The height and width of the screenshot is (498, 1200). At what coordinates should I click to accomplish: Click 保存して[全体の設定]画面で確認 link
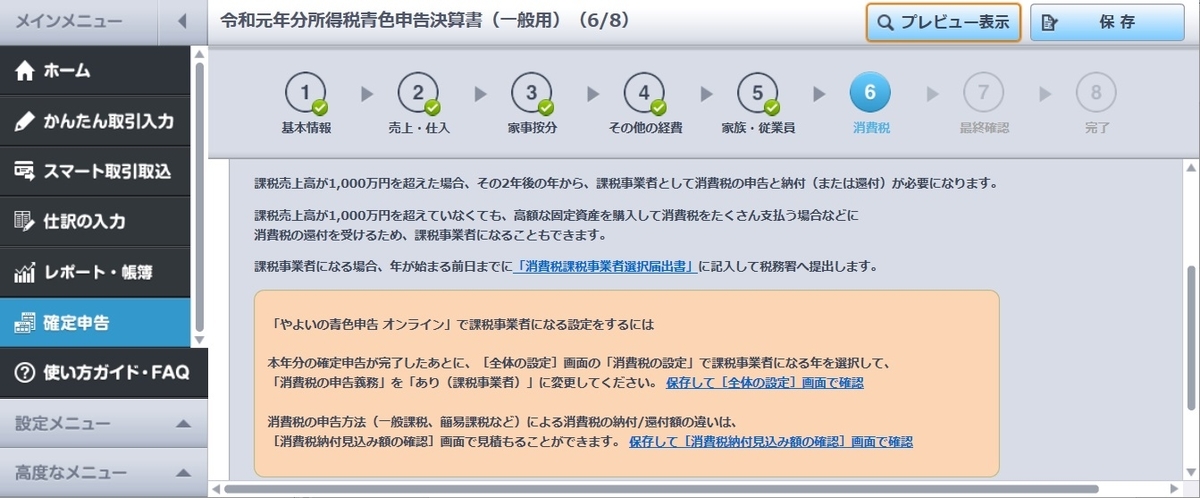coord(764,382)
